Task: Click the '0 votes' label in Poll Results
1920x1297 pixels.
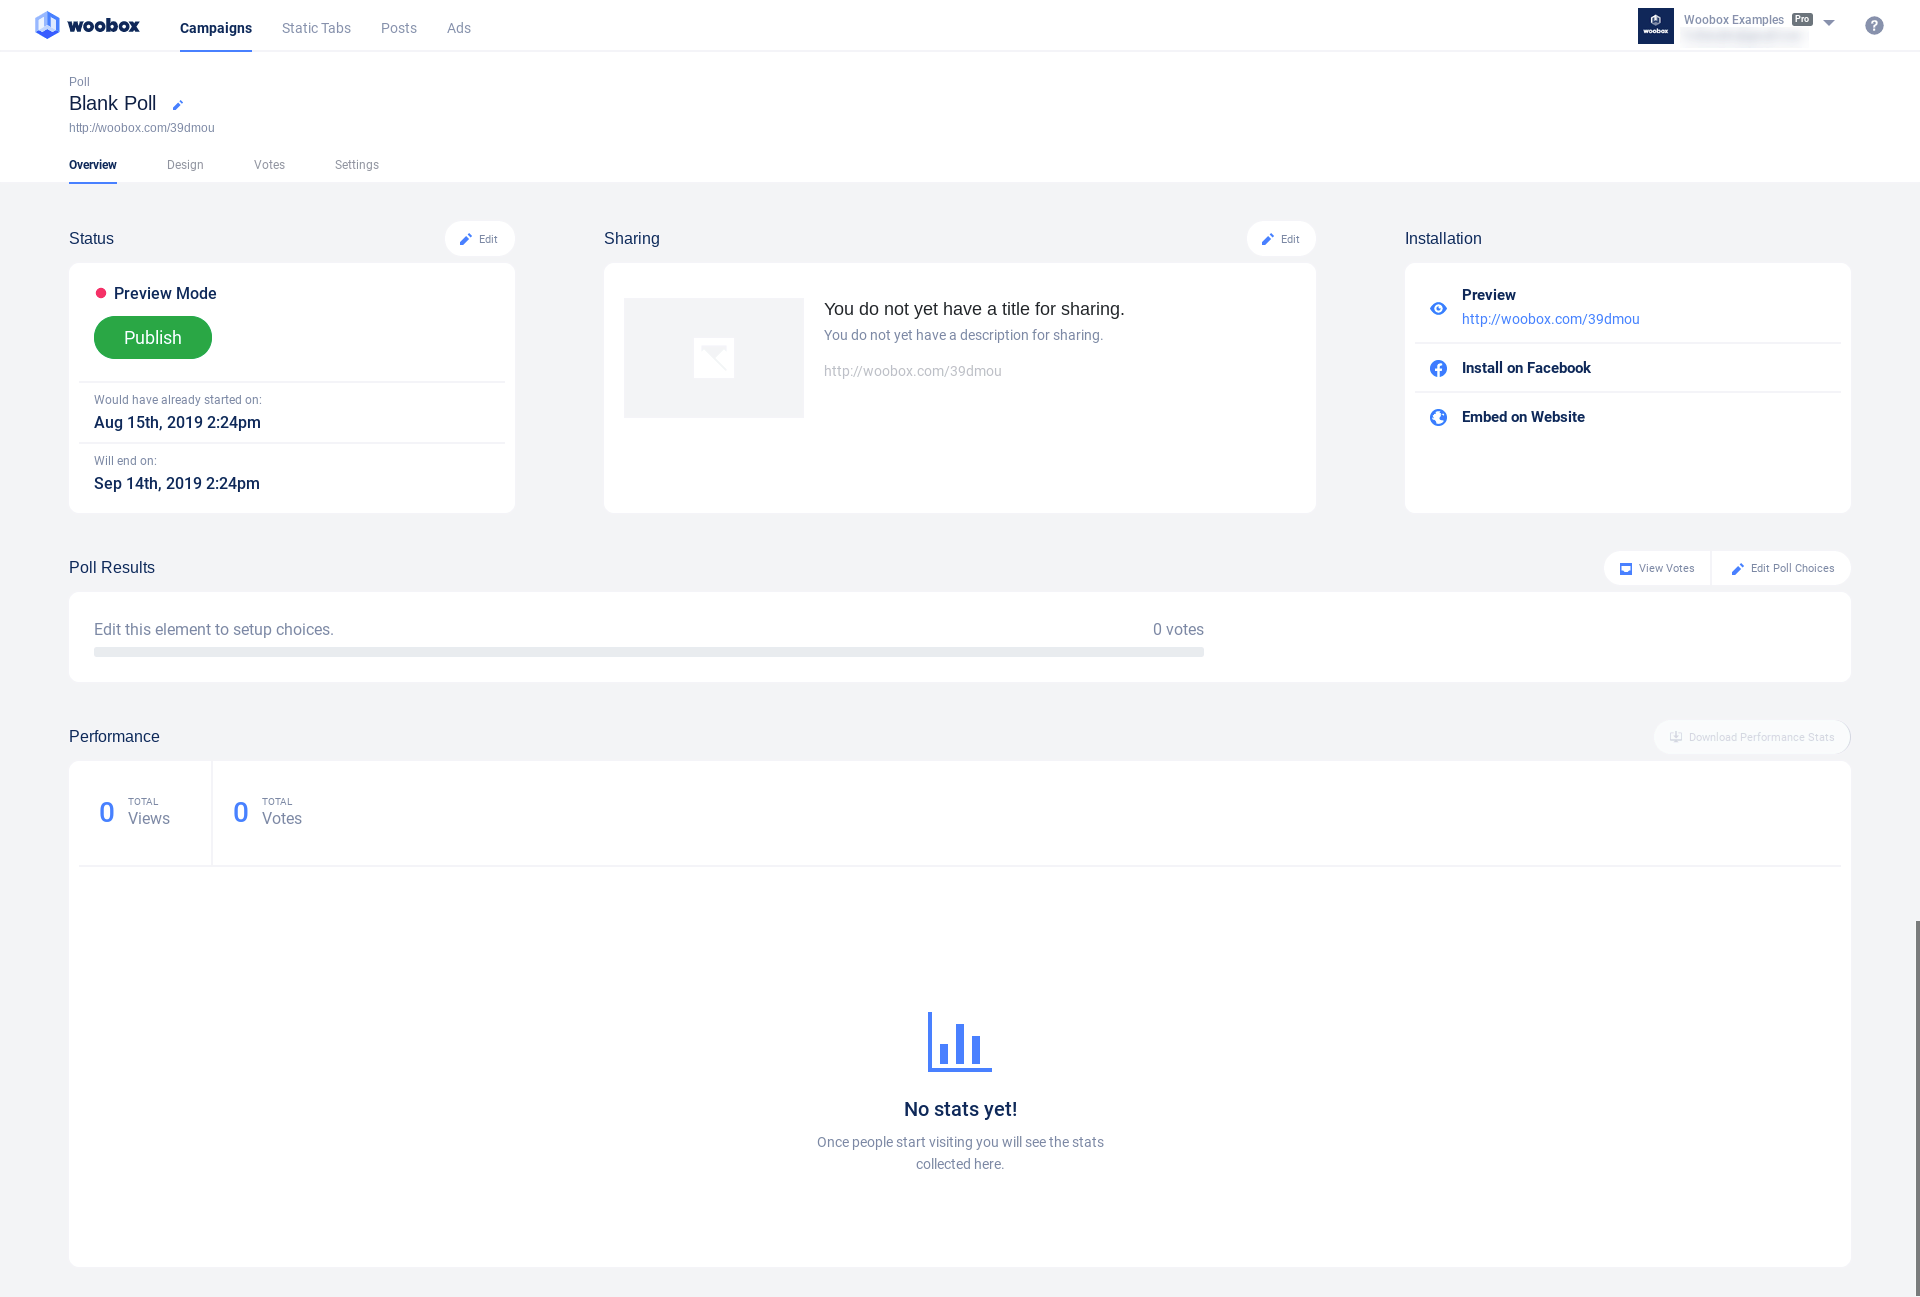Action: pos(1178,629)
